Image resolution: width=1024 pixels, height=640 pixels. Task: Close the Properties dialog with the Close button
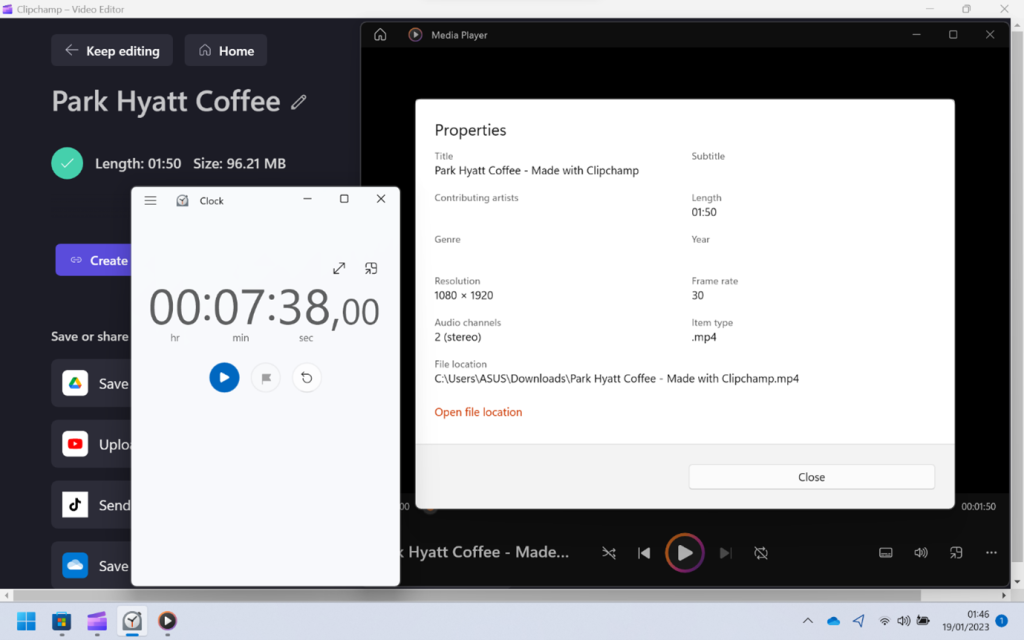(811, 477)
